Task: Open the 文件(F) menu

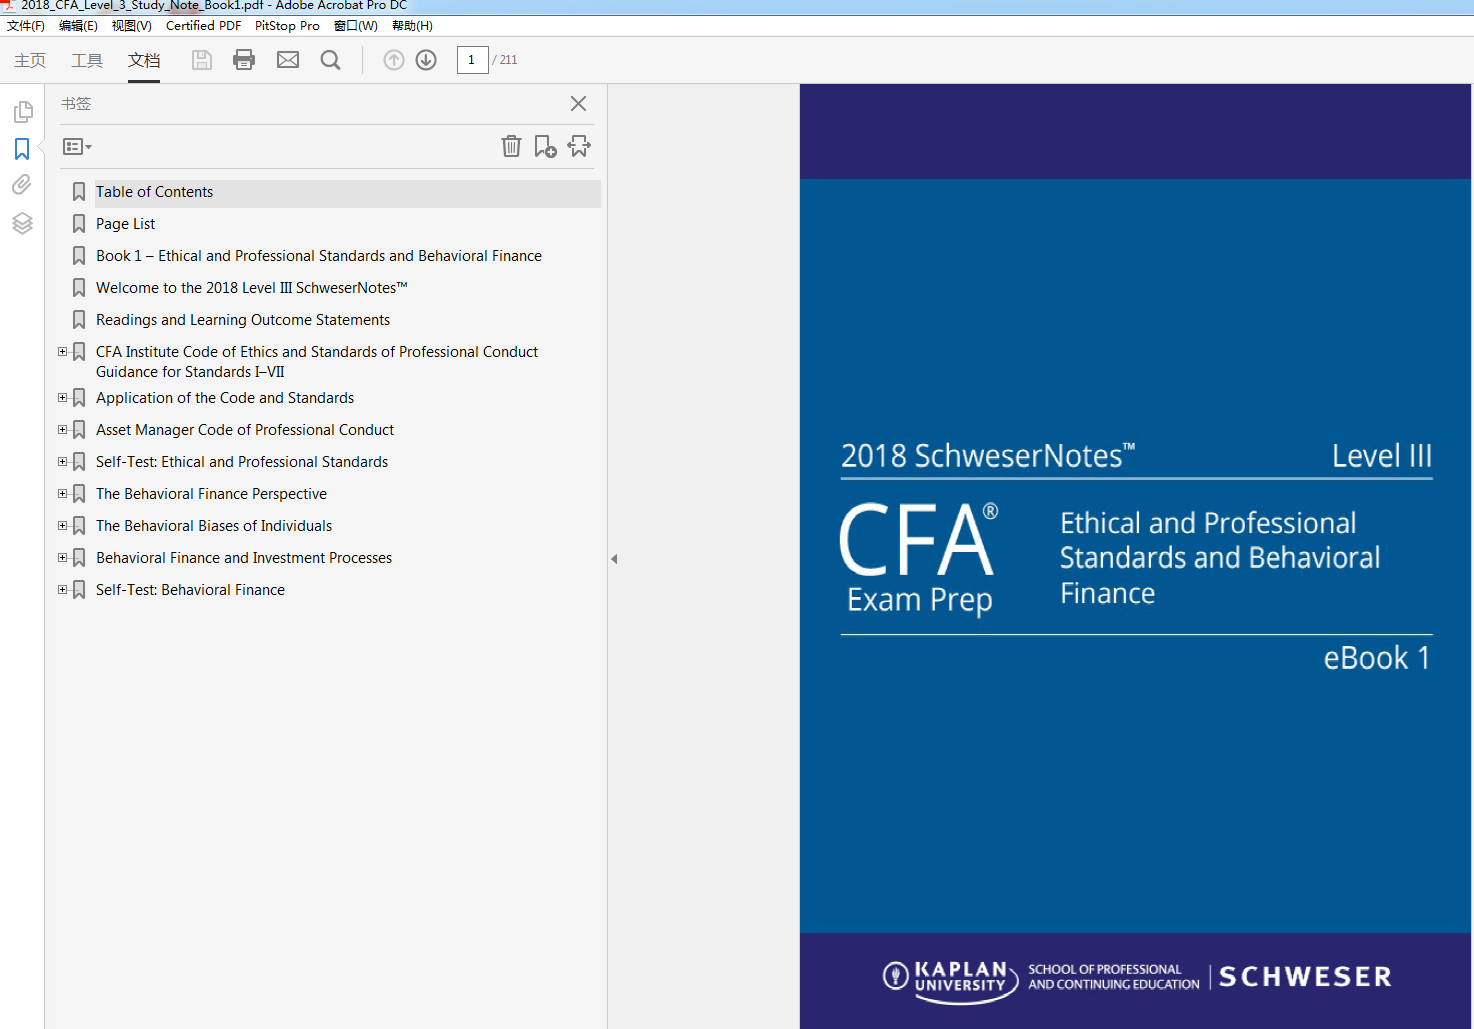Action: pyautogui.click(x=26, y=26)
